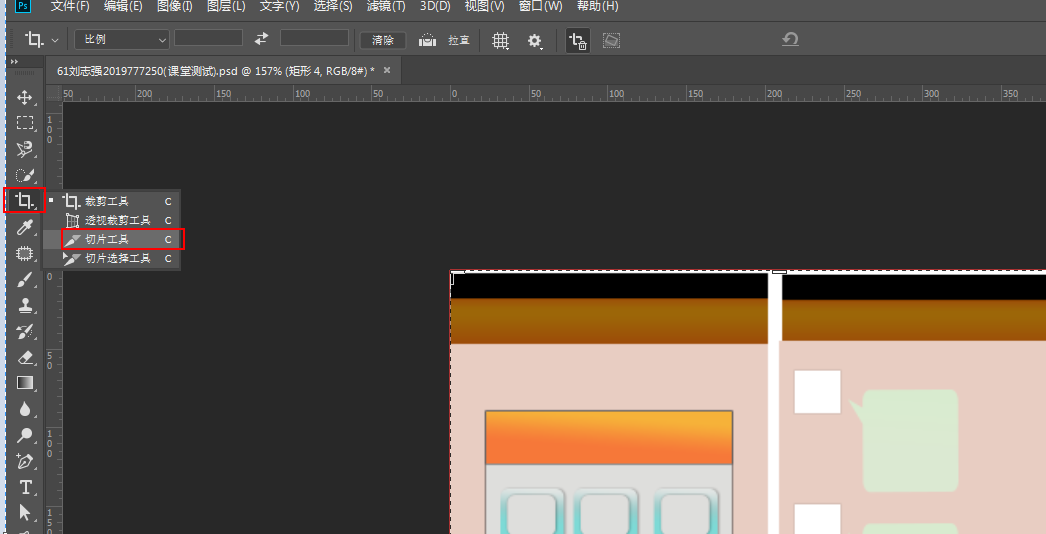Select the Gradient tool

[x=25, y=383]
